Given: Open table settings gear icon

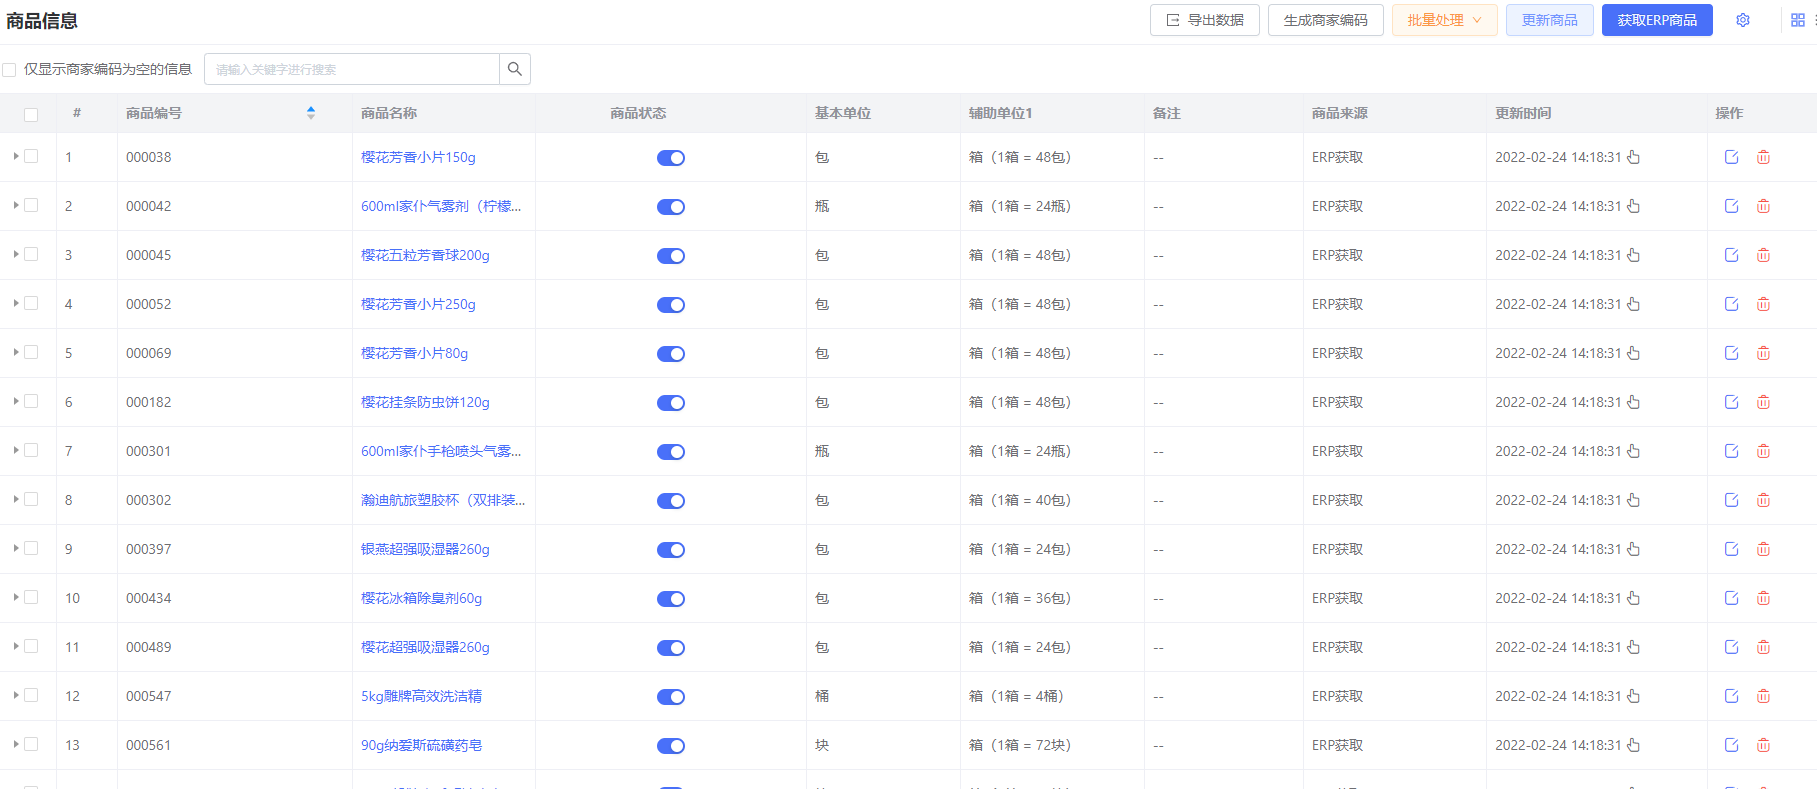Looking at the screenshot, I should point(1743,20).
